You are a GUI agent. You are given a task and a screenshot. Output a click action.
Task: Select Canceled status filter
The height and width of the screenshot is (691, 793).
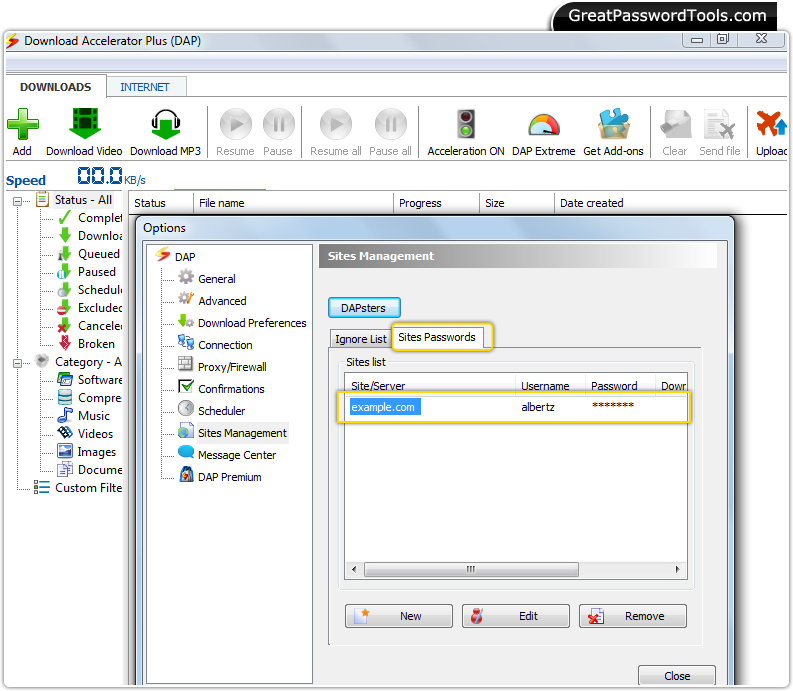point(90,326)
